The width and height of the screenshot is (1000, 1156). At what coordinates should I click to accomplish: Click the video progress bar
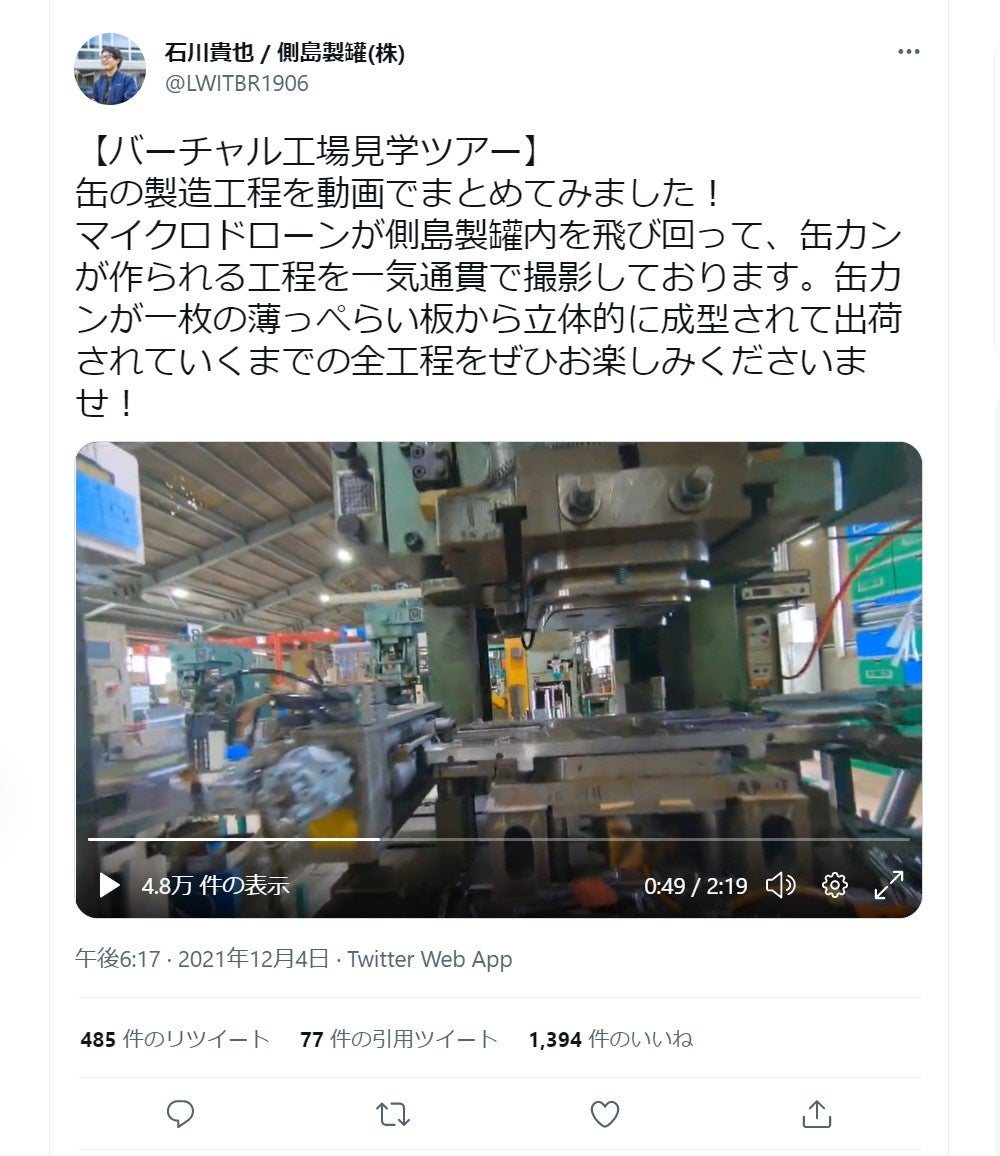(499, 839)
